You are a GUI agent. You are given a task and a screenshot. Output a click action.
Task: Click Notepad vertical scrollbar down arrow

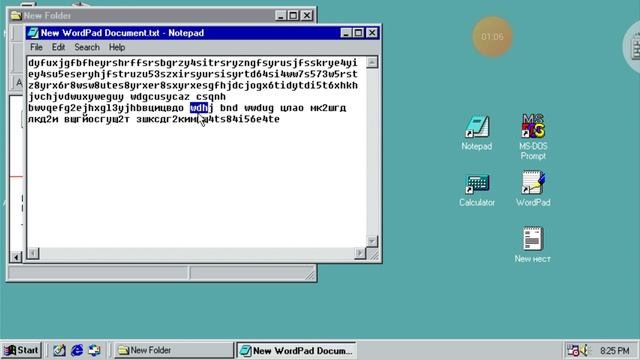point(372,241)
